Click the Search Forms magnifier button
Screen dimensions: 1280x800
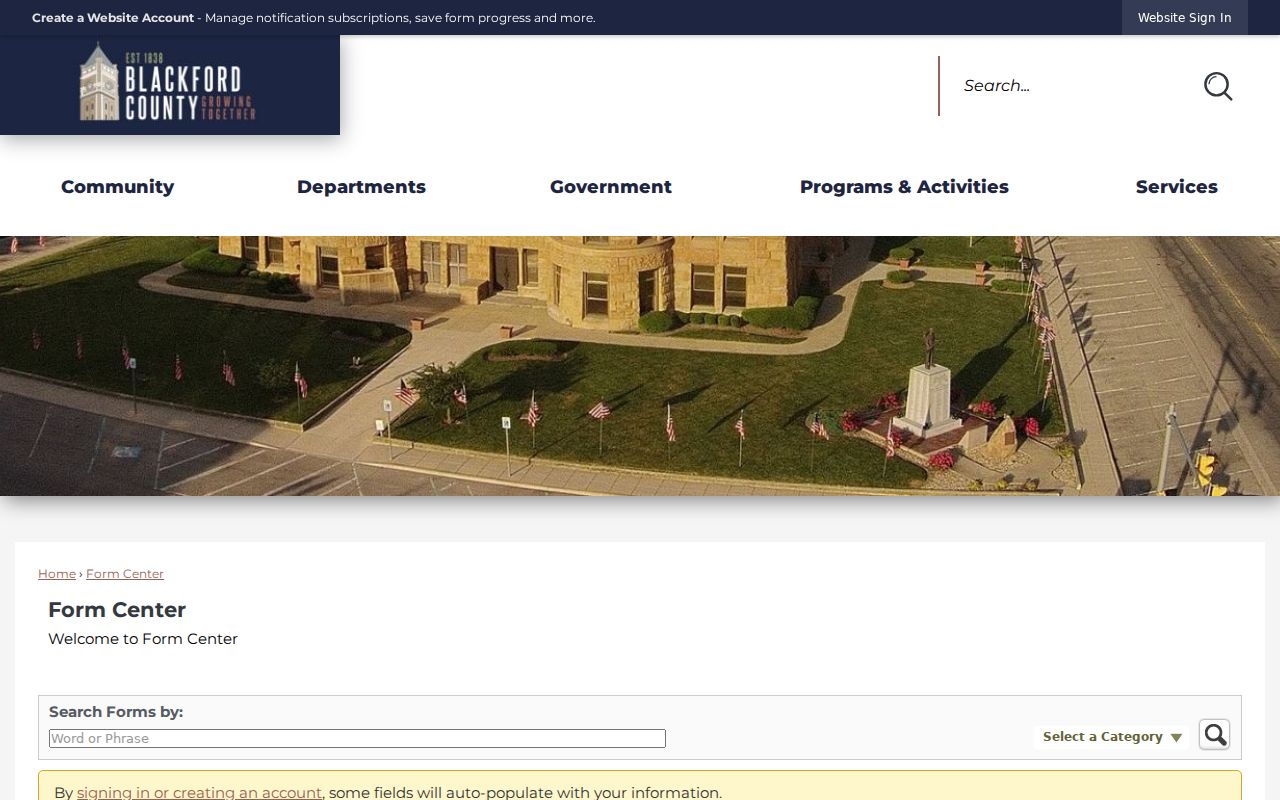(1214, 735)
